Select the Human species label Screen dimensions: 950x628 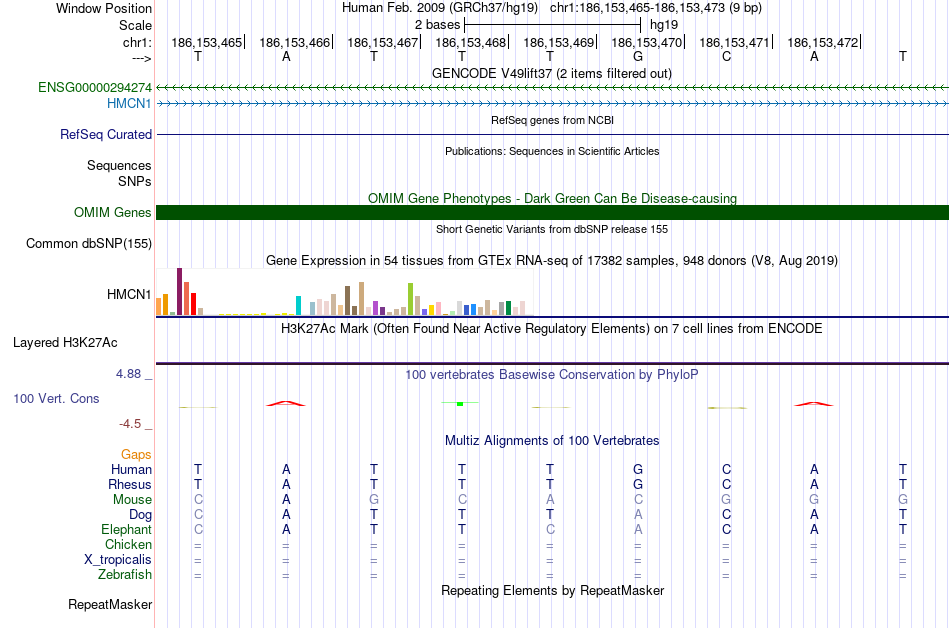click(x=131, y=469)
